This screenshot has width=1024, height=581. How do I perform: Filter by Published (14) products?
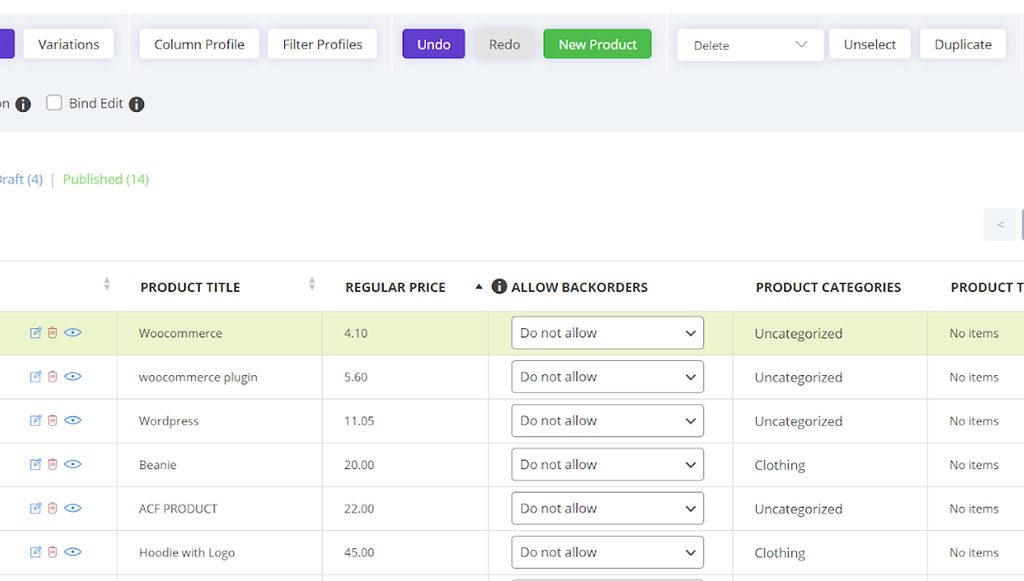105,180
